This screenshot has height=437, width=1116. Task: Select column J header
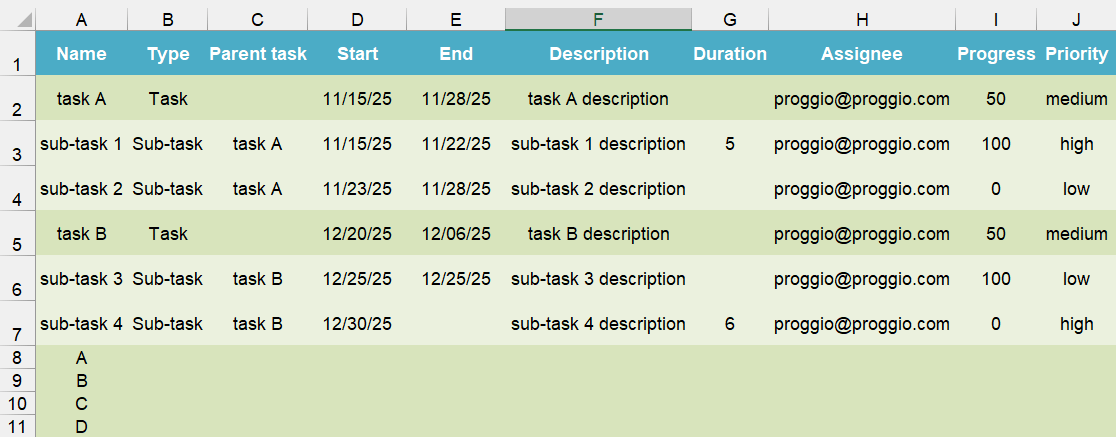point(1075,20)
